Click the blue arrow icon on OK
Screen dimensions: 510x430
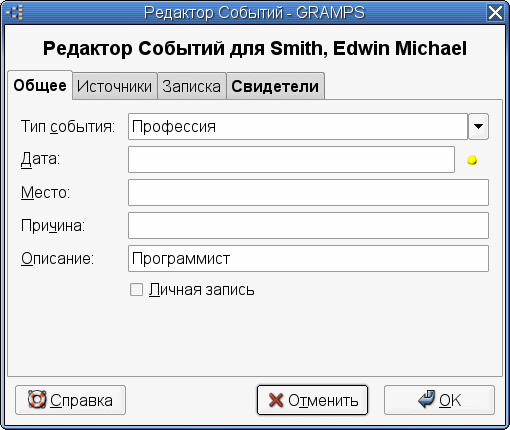427,399
